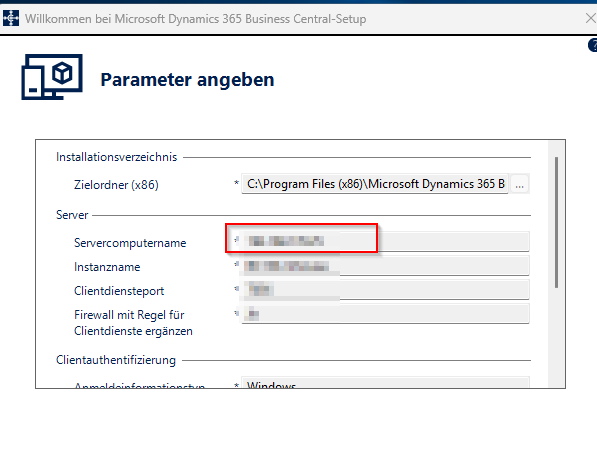
Task: Click the Servercomputername input field
Action: click(x=385, y=241)
